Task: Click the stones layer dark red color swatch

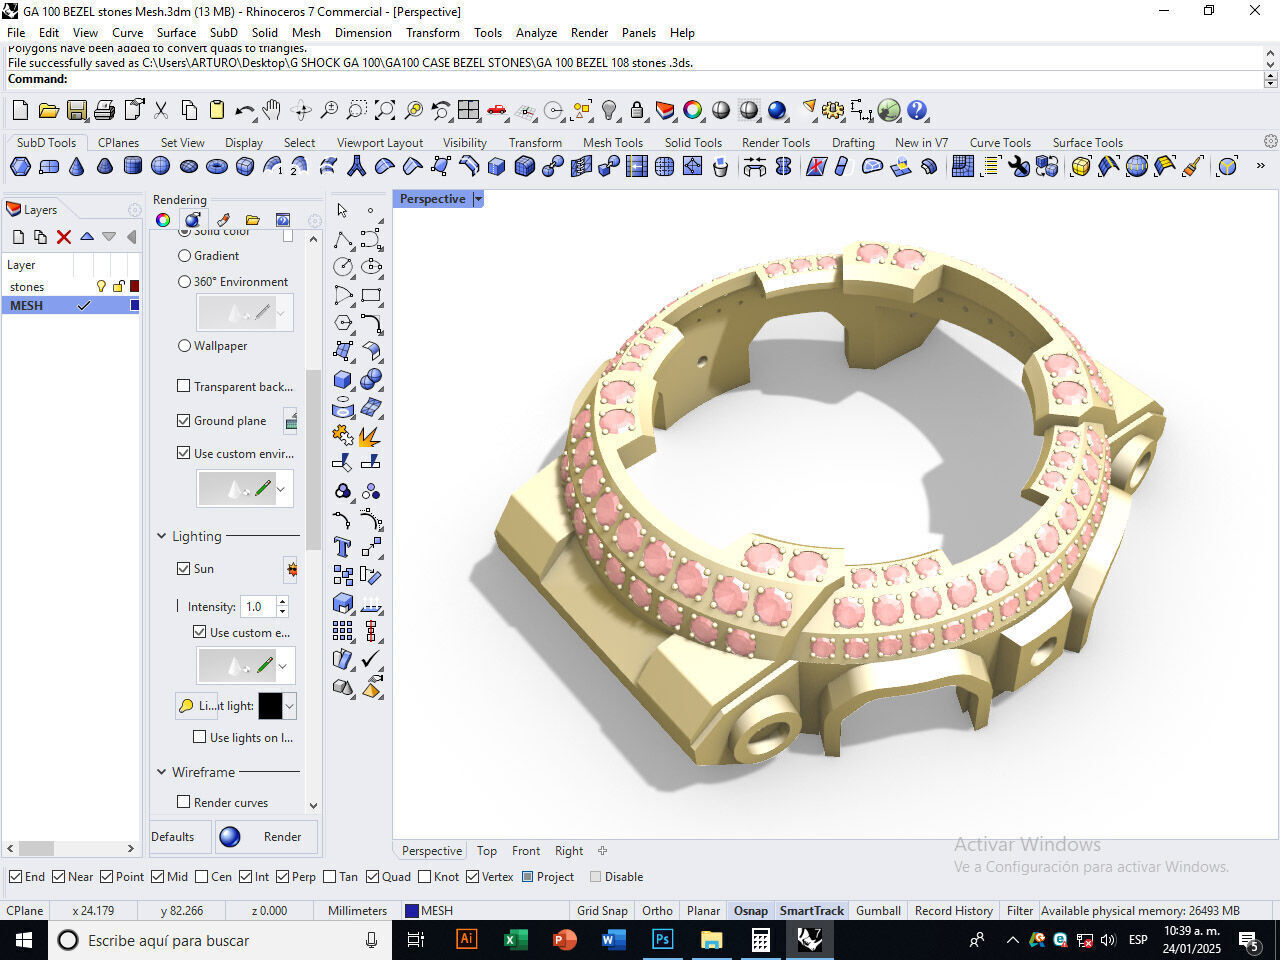Action: click(135, 287)
